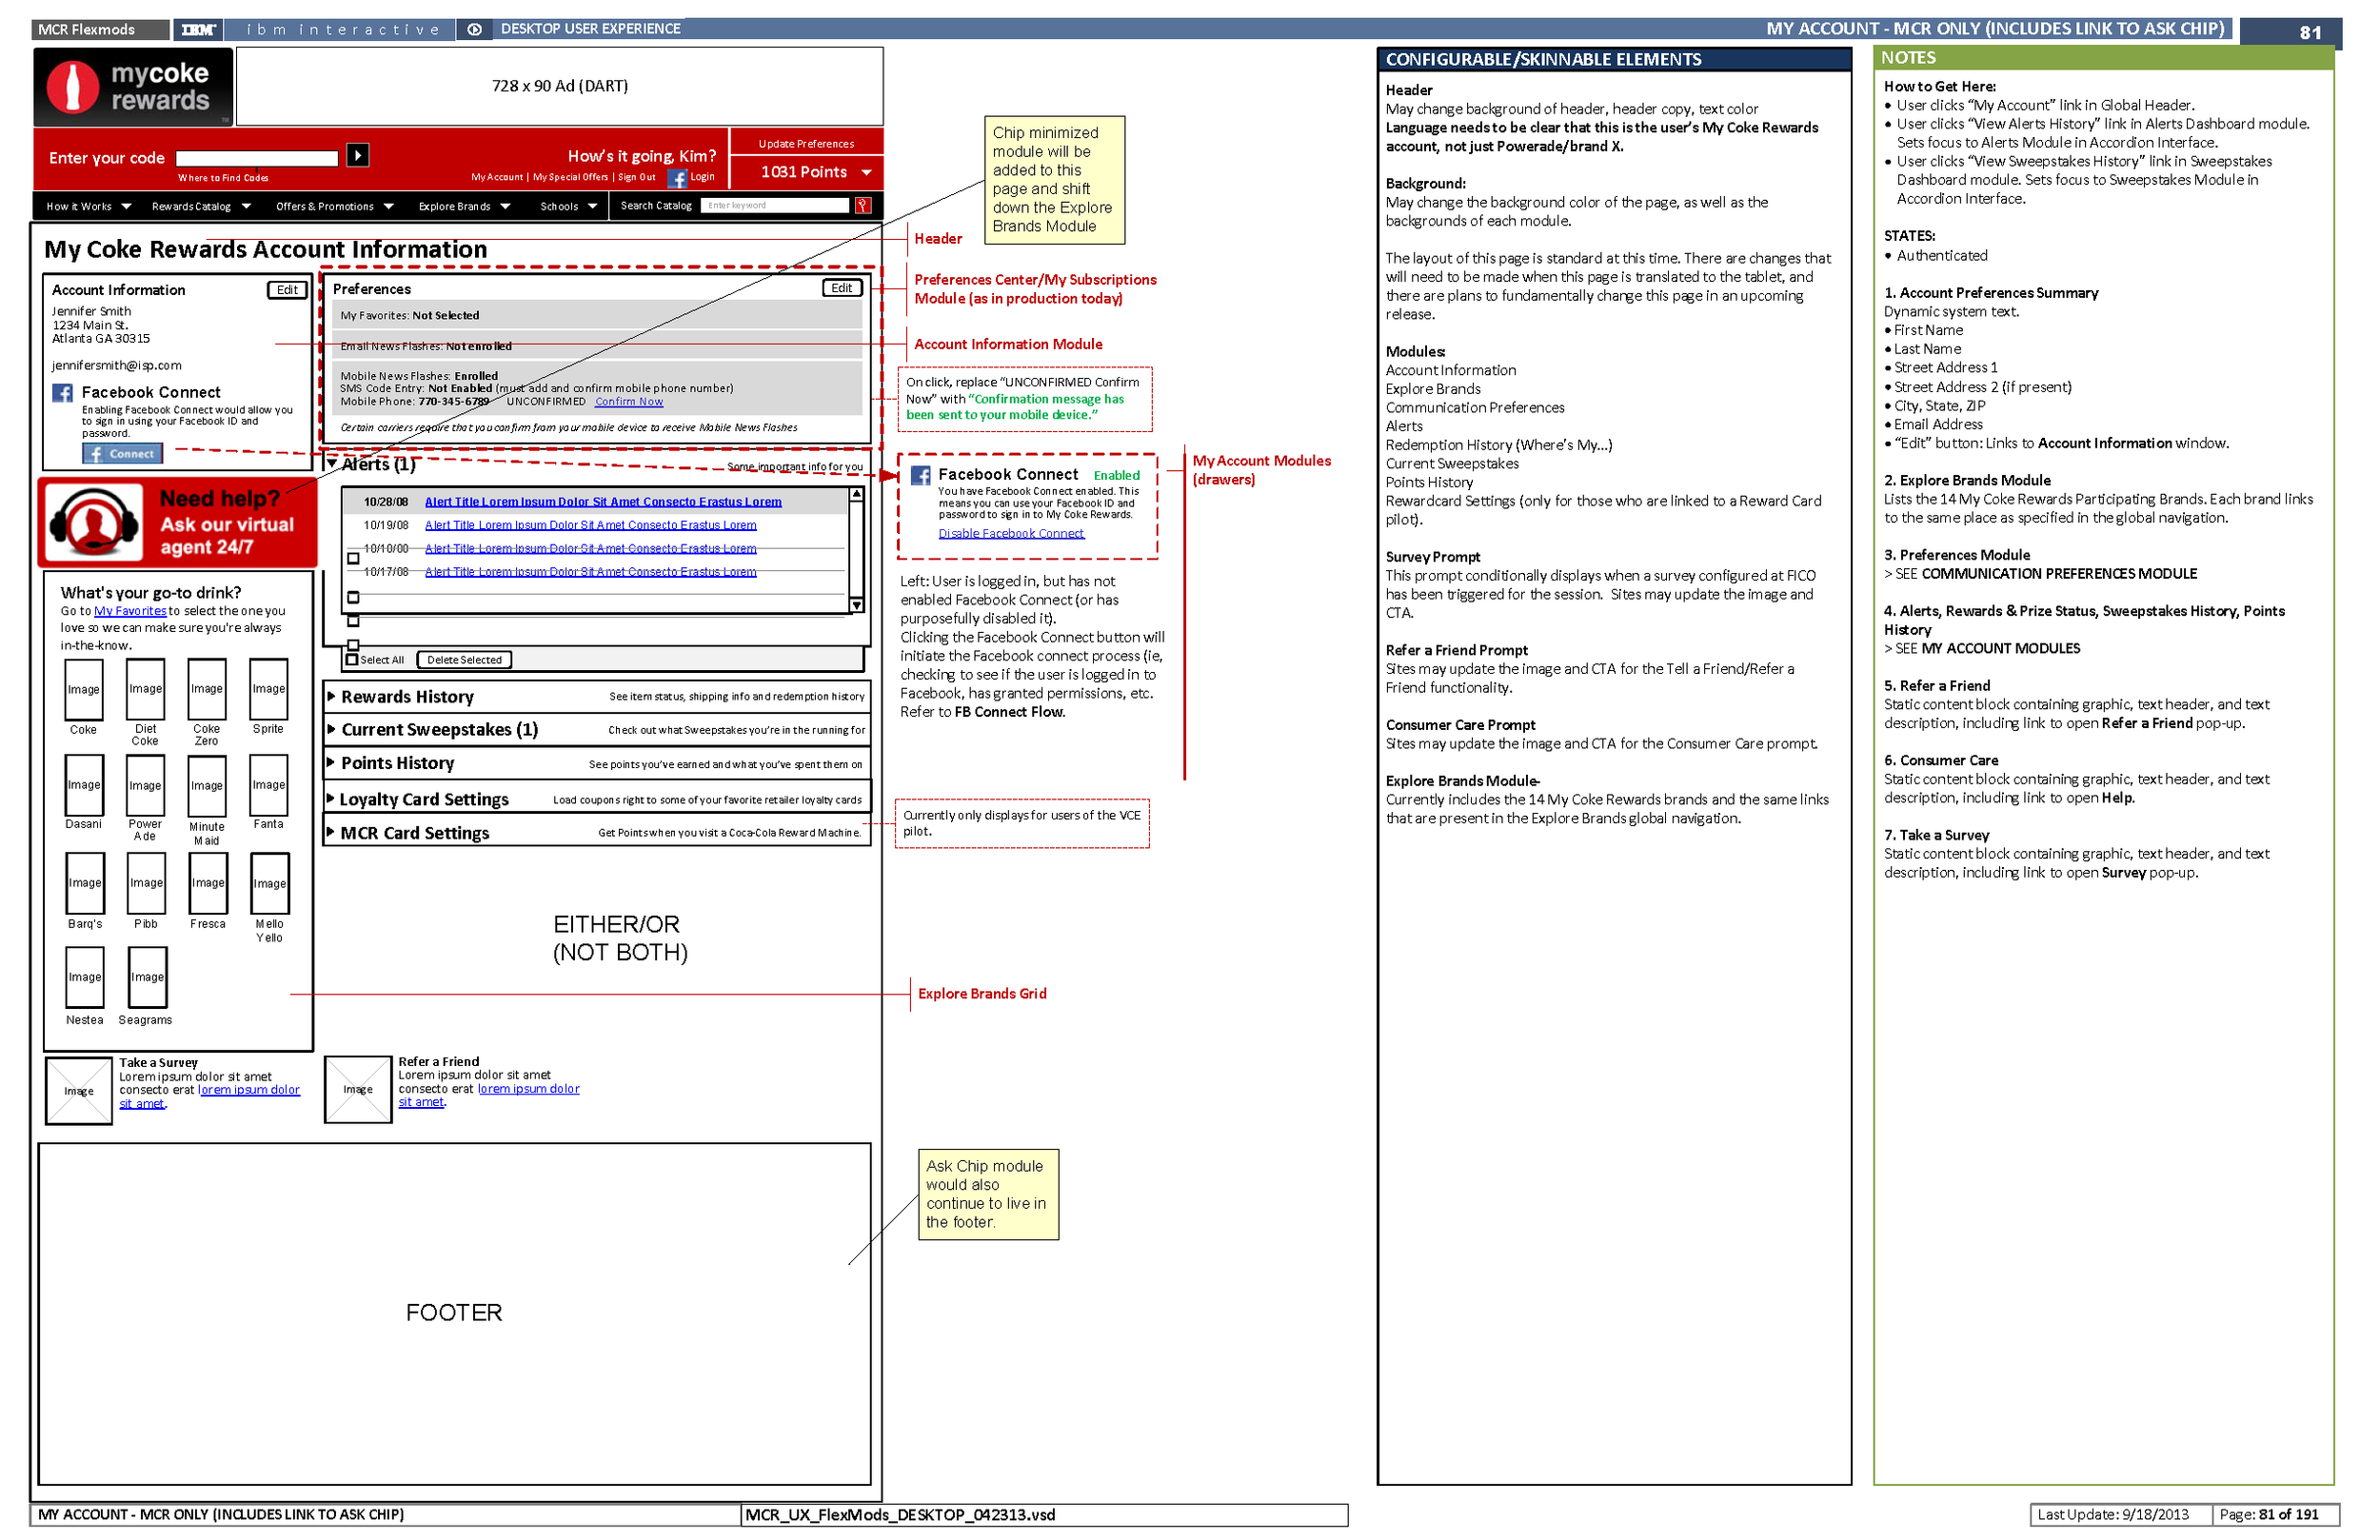Viewport: 2380px width, 1540px height.
Task: Click the Facebook icon beside Facebook Connect in Account Information
Action: (63, 393)
